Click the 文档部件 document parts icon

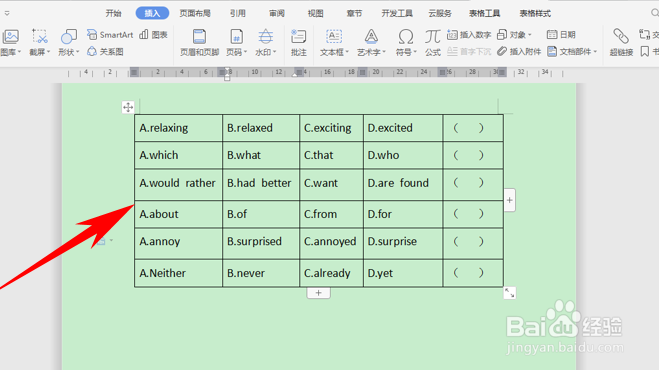(552, 52)
